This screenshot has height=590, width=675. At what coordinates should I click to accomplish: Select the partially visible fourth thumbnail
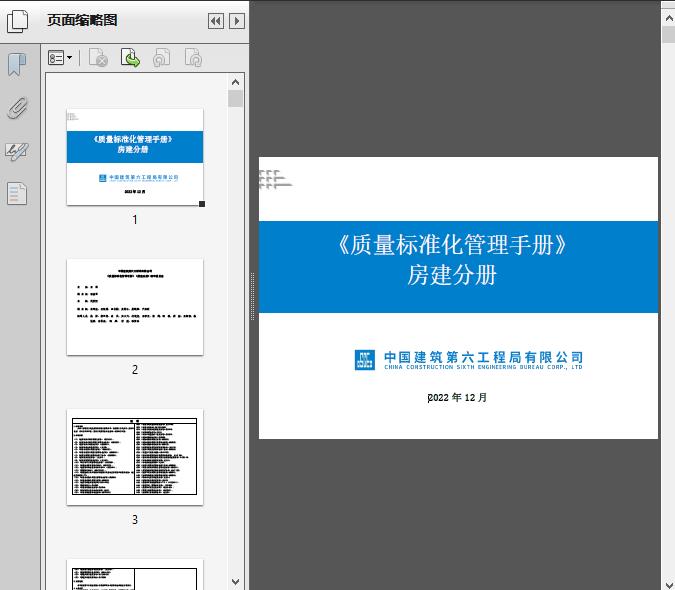(135, 575)
